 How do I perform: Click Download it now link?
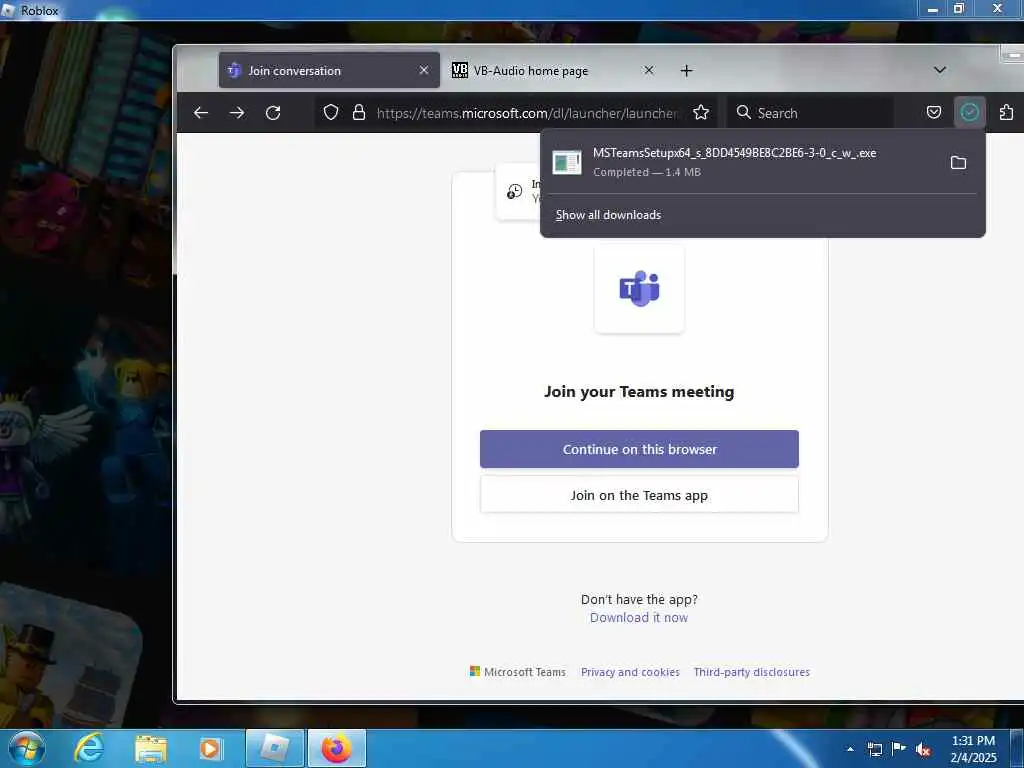[x=639, y=618]
